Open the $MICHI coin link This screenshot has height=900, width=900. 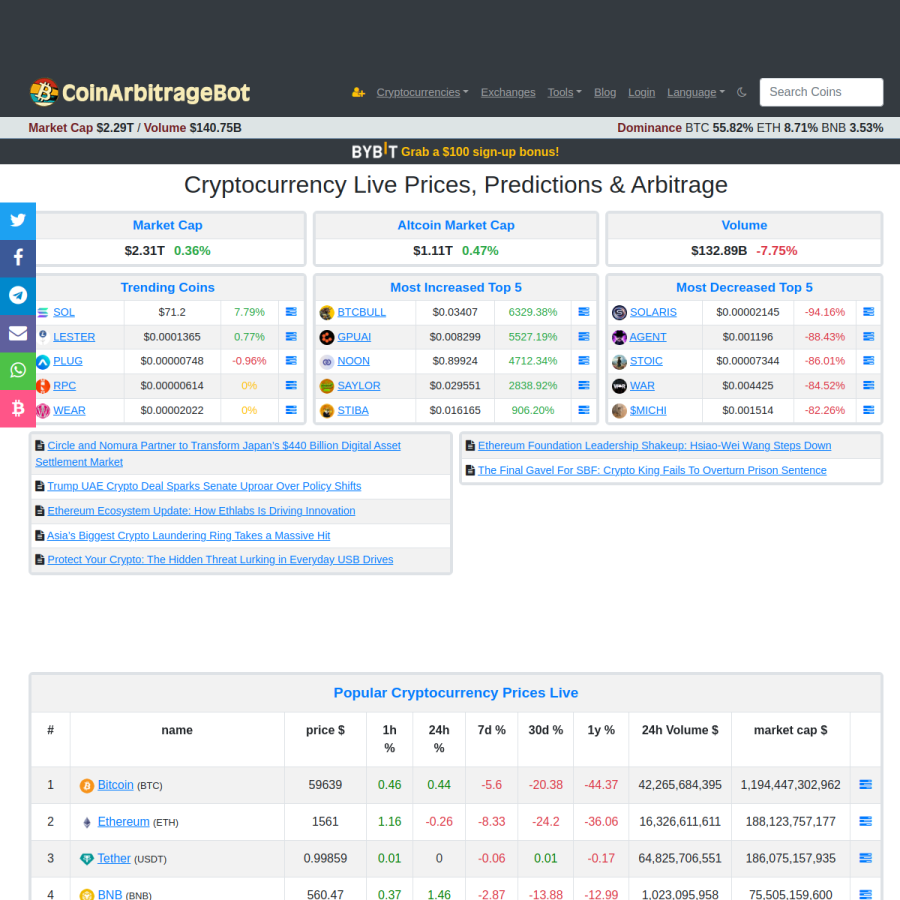pos(648,410)
